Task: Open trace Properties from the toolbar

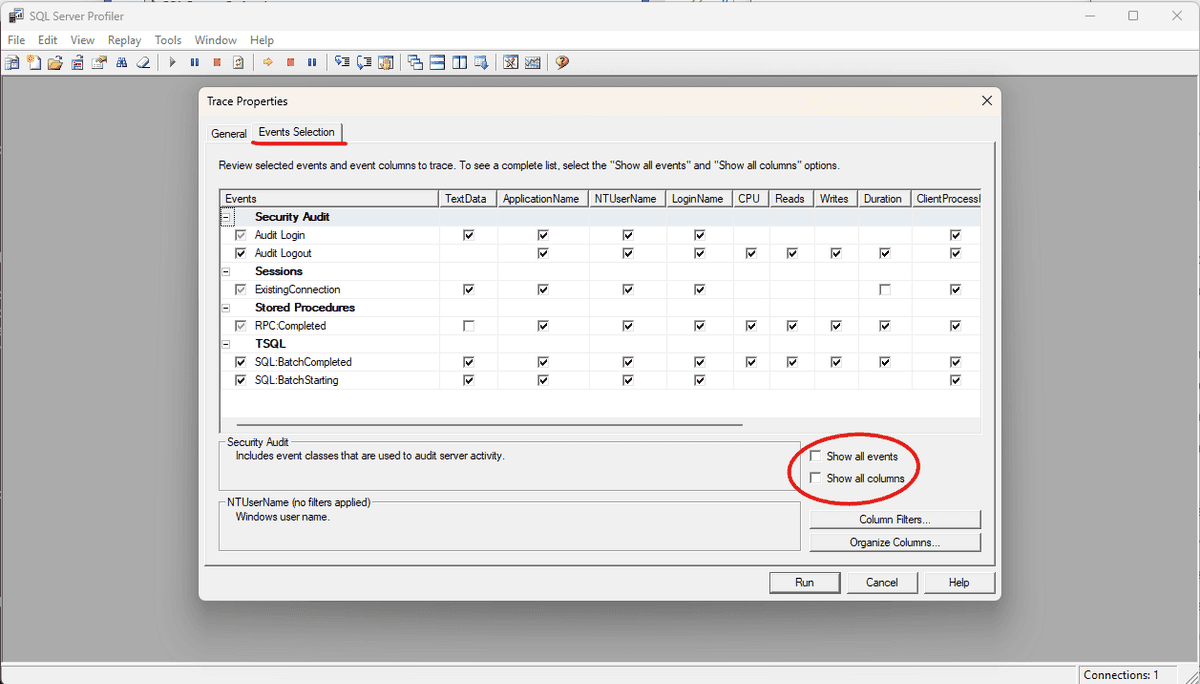Action: [99, 62]
